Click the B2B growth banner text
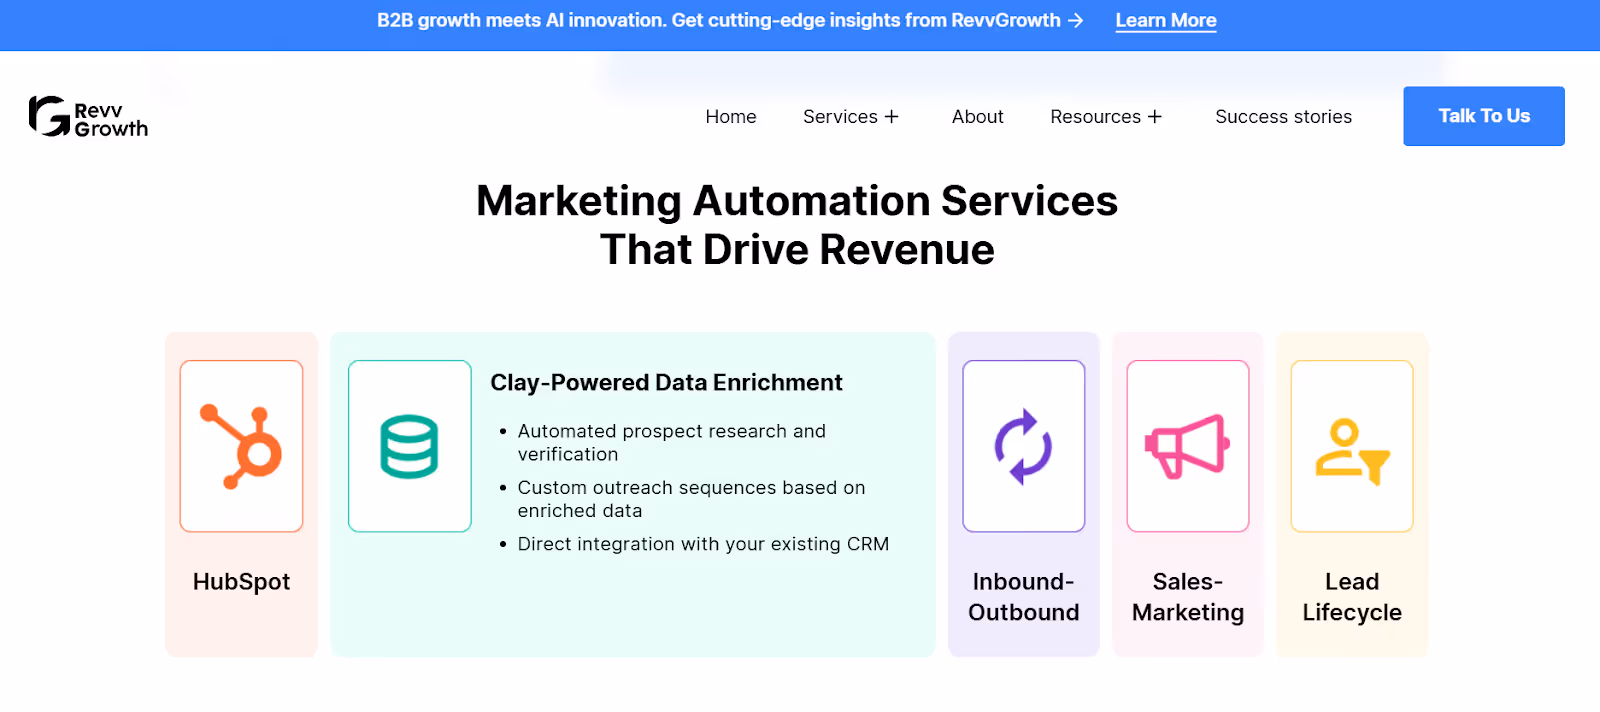The height and width of the screenshot is (712, 1600). point(718,20)
